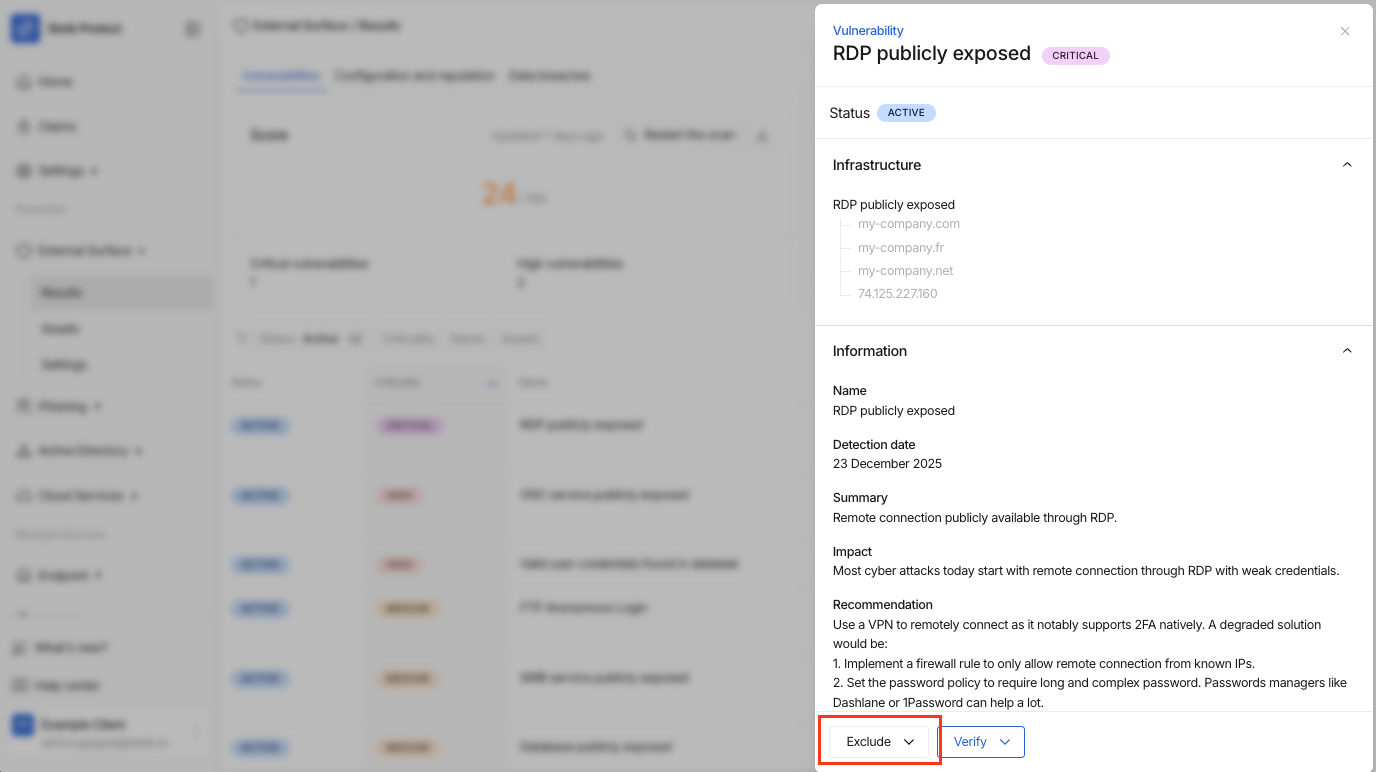Close the vulnerability details panel

(1345, 31)
